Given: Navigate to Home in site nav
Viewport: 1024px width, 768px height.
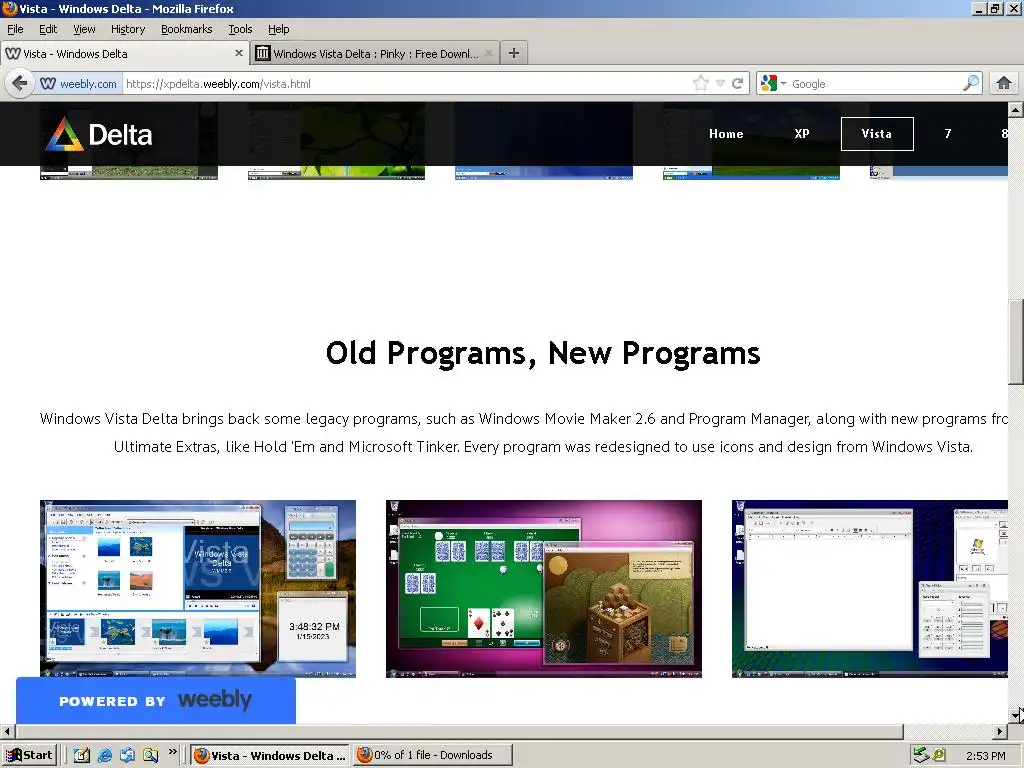Looking at the screenshot, I should [726, 134].
